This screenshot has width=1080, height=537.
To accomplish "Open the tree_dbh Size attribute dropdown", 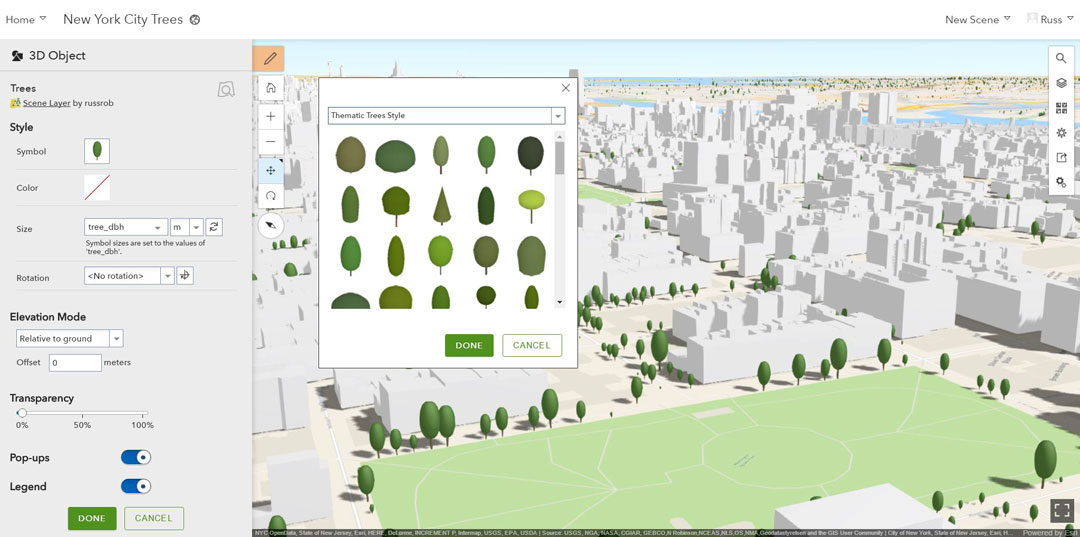I will (x=125, y=227).
